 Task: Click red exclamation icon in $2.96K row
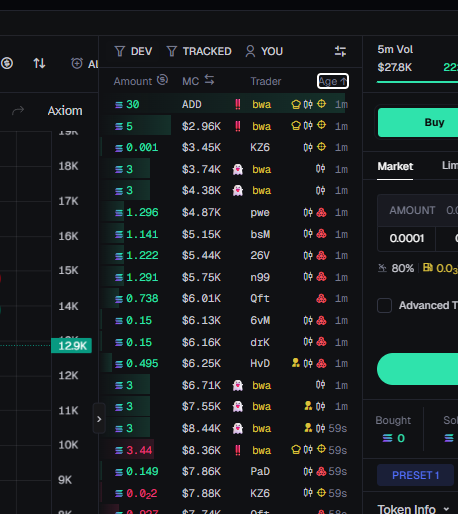click(238, 126)
